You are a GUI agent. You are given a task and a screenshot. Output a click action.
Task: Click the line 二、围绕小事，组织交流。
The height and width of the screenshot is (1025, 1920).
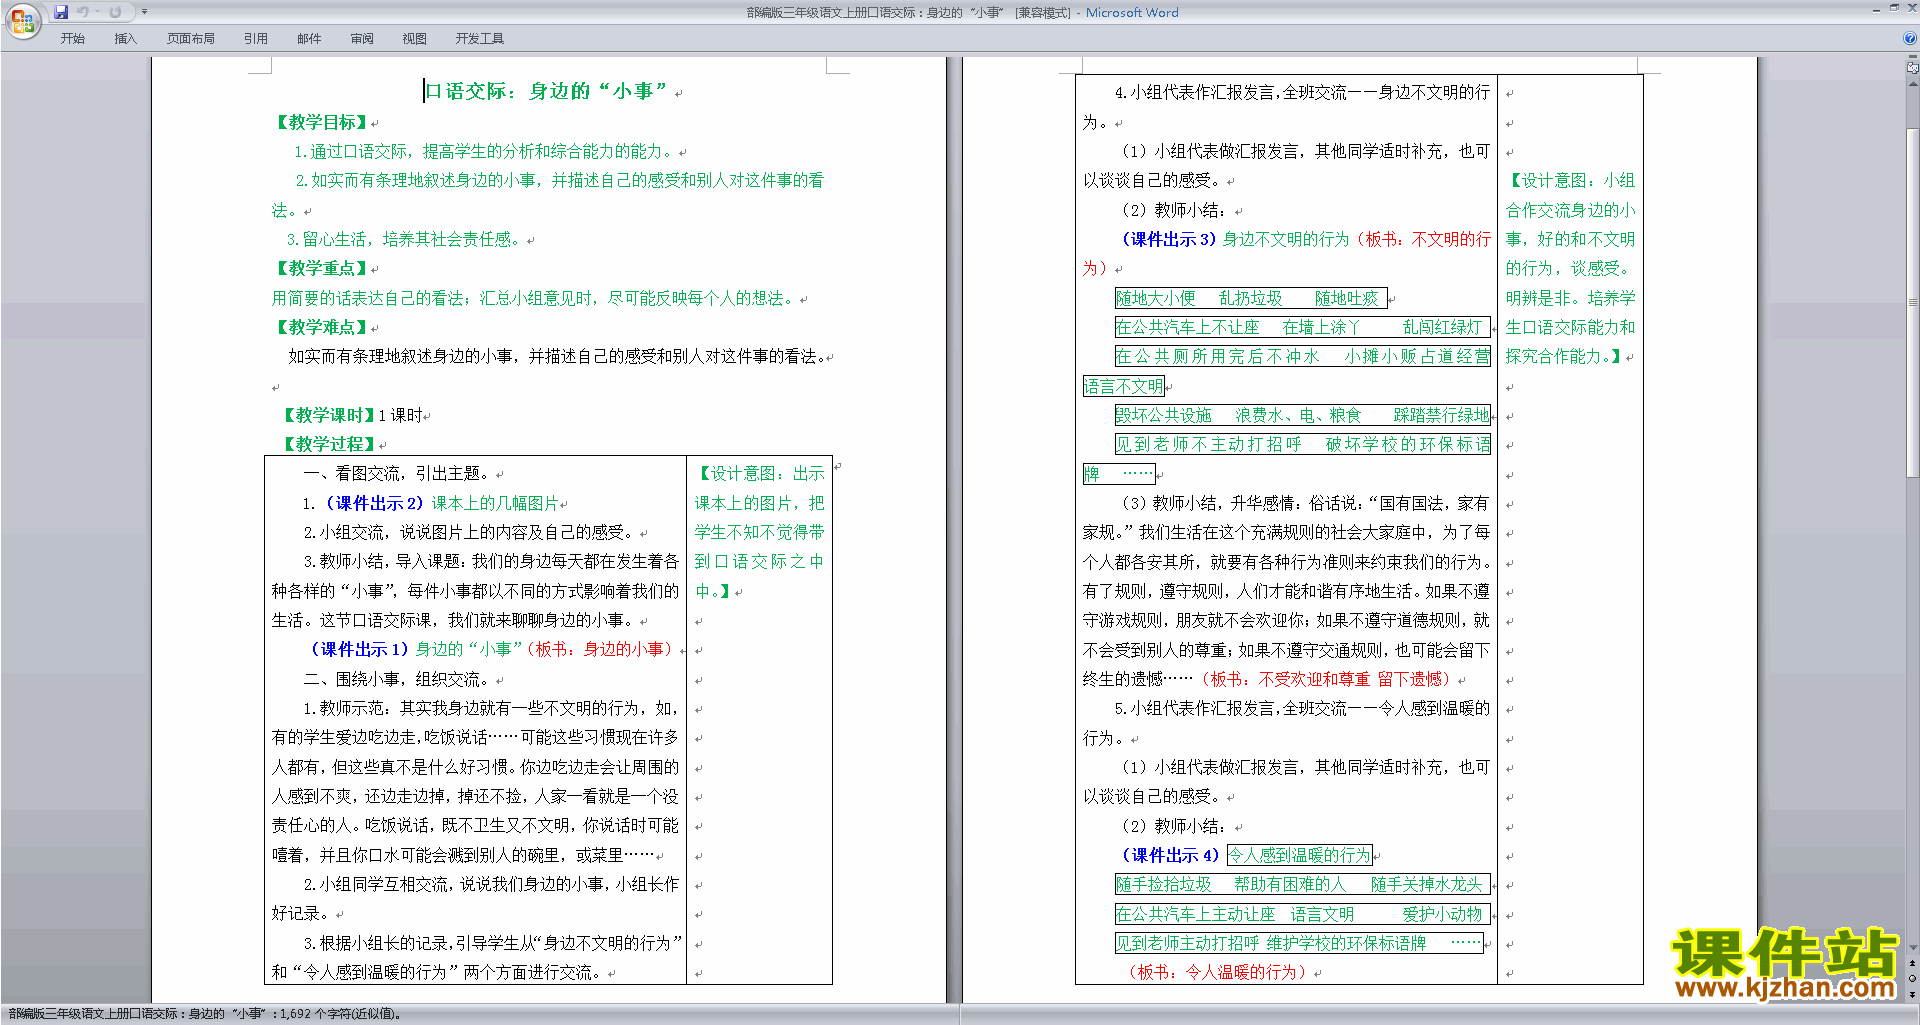[x=396, y=679]
